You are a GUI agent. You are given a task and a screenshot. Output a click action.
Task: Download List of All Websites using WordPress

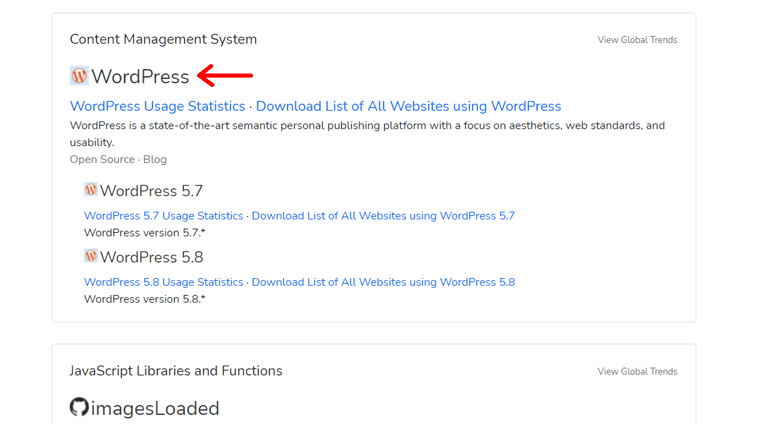point(408,106)
